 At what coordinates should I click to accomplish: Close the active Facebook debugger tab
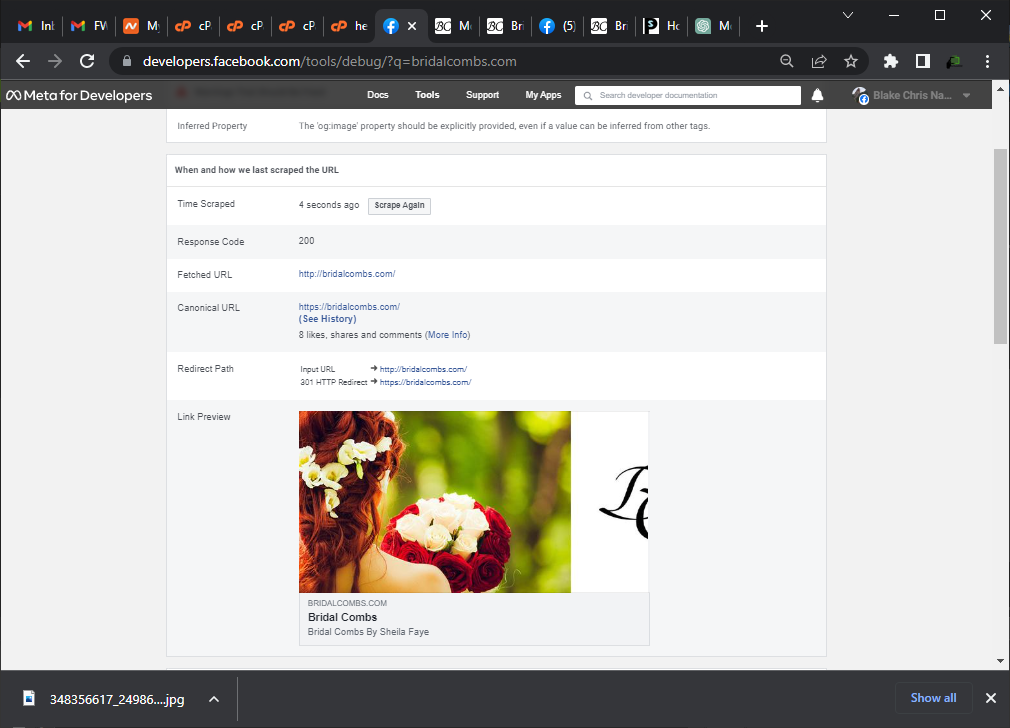(412, 26)
